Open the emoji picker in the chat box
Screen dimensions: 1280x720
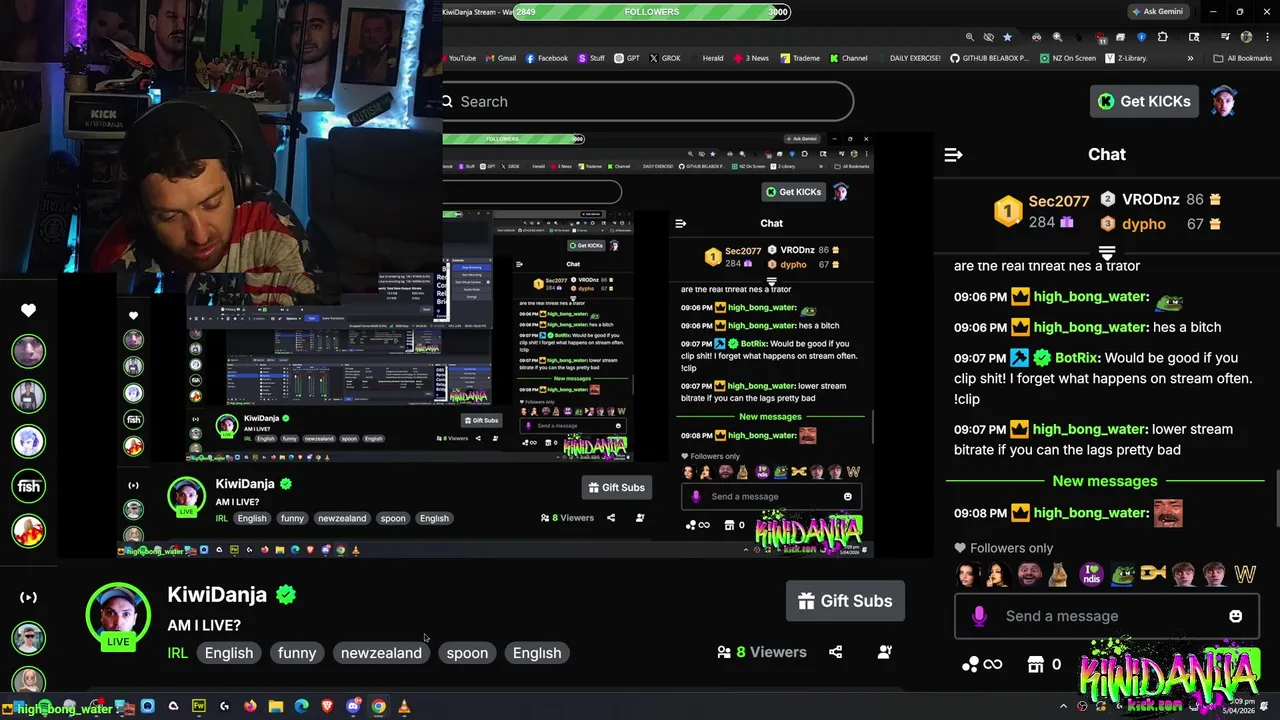point(1235,616)
